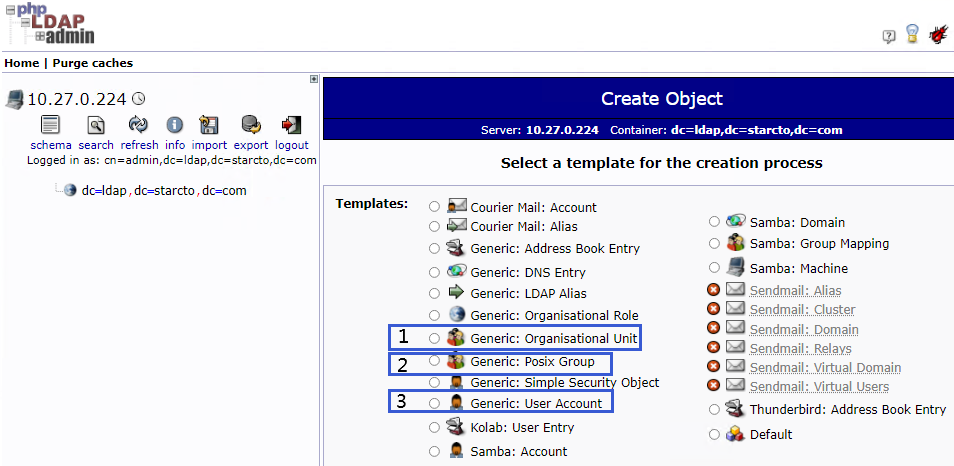Viewport: 954px width, 466px height.
Task: Select Thunderbird: Address Book Entry radio button
Action: [714, 410]
